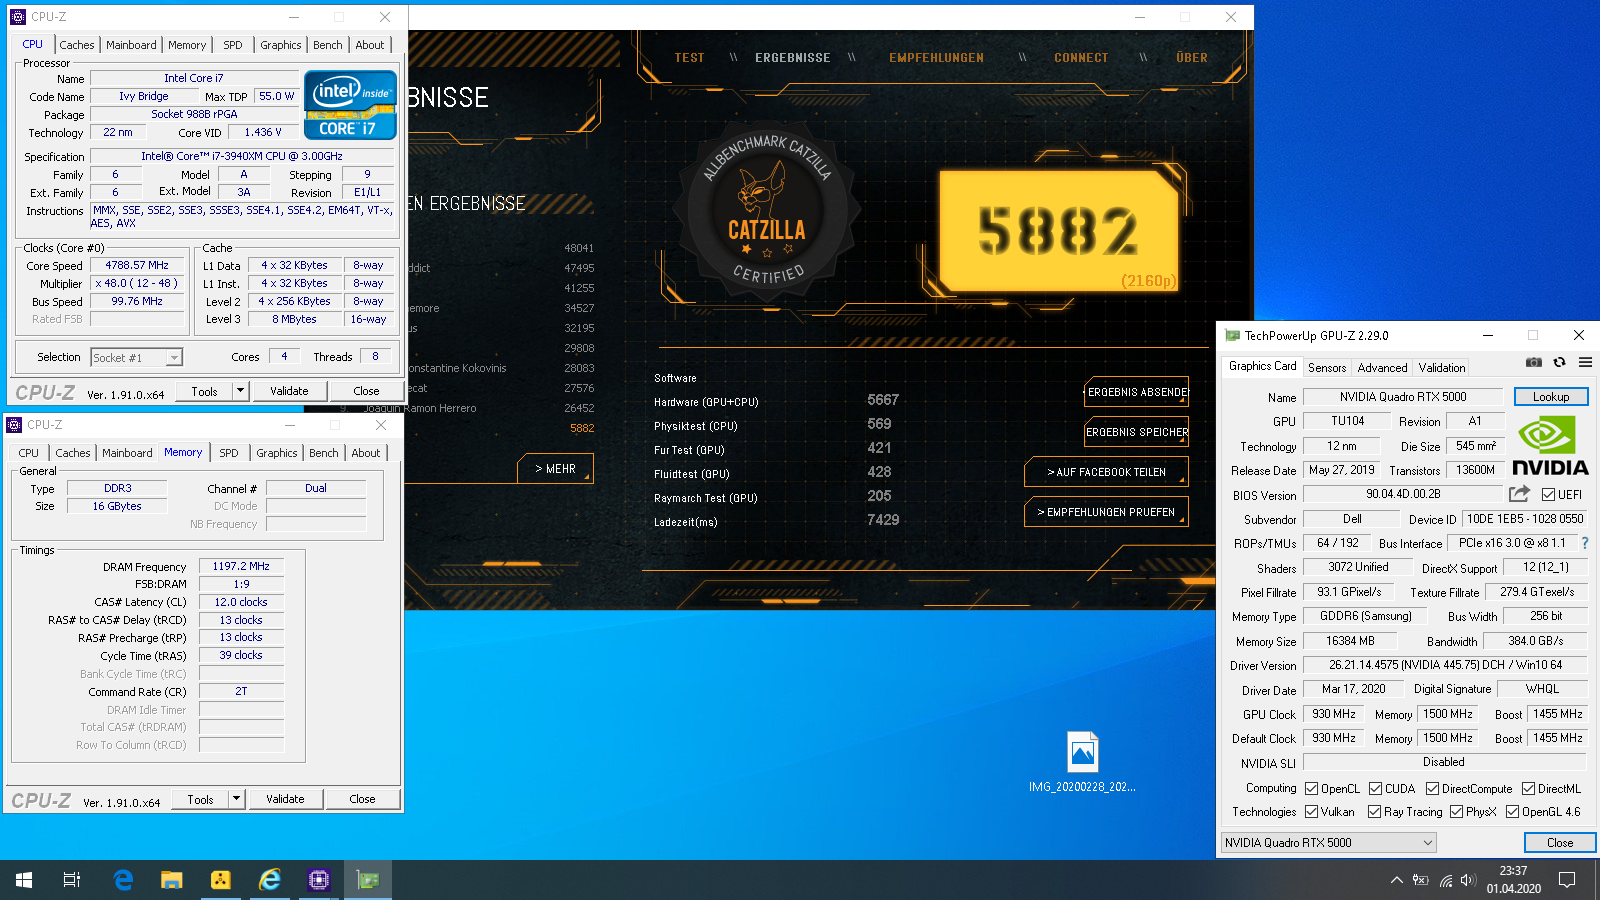Image resolution: width=1600 pixels, height=900 pixels.
Task: Toggle the DirectML checkbox
Action: [x=1528, y=789]
